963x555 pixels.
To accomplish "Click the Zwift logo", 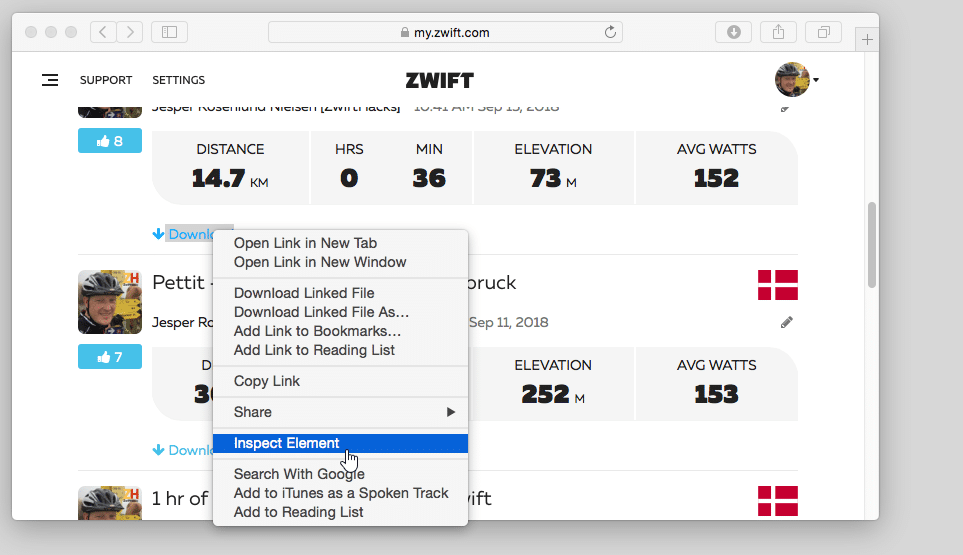I will [x=440, y=80].
